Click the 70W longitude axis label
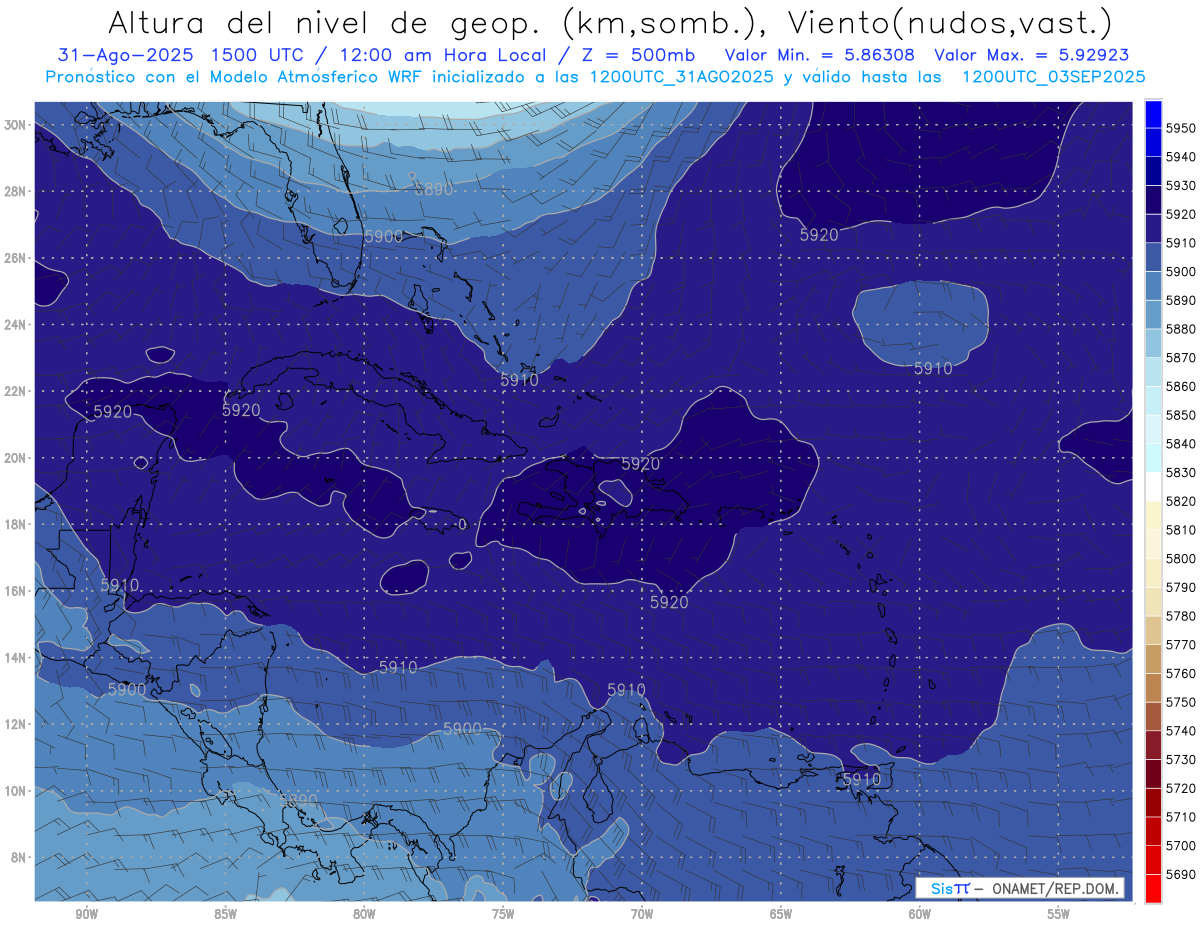The image size is (1200, 927). 642,914
